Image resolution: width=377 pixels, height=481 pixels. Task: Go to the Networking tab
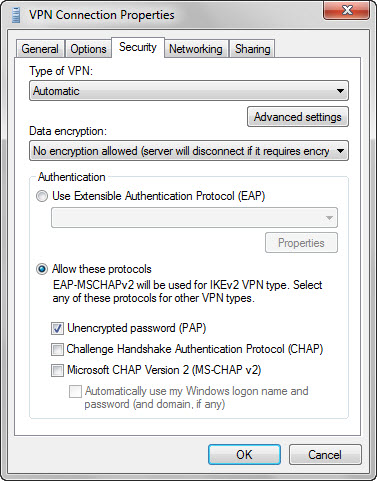[196, 49]
